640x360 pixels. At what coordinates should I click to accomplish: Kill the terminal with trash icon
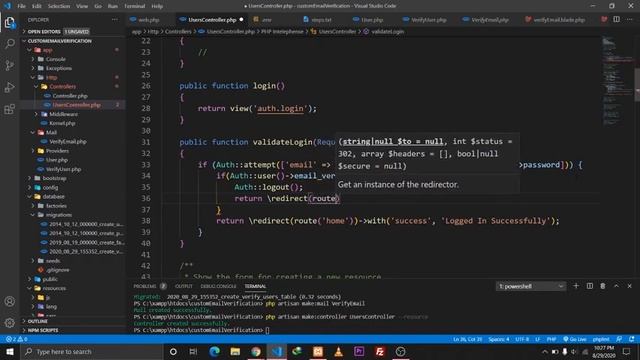click(603, 286)
